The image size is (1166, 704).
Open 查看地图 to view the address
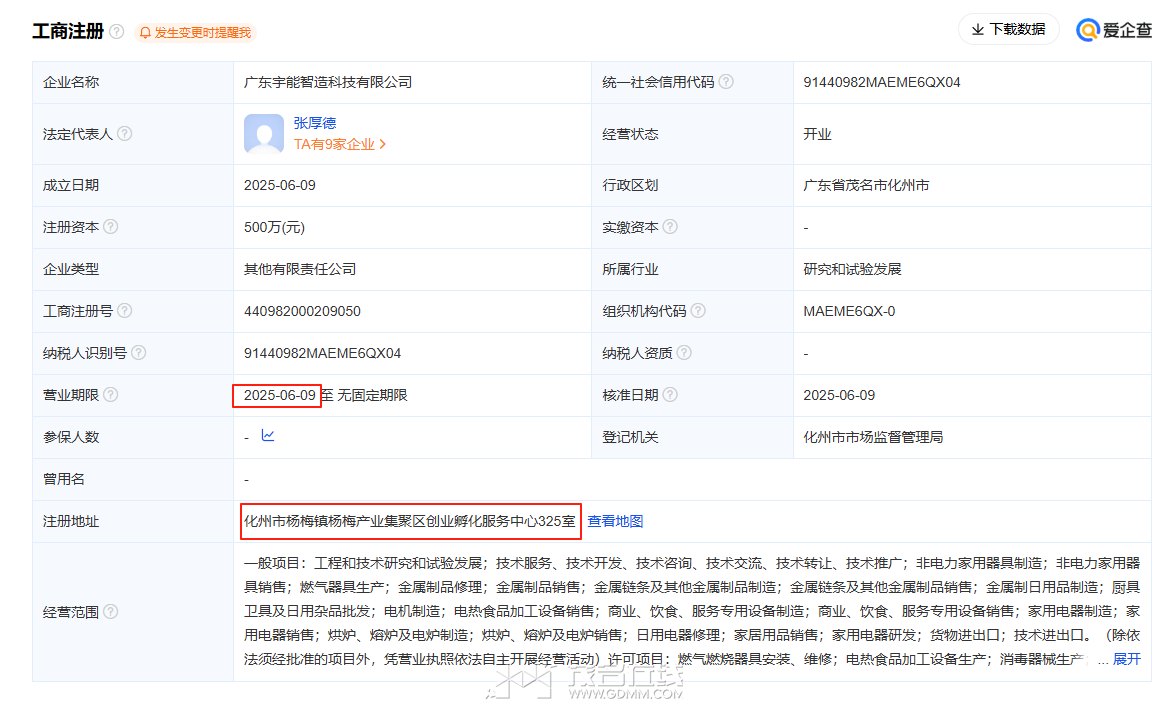click(615, 521)
